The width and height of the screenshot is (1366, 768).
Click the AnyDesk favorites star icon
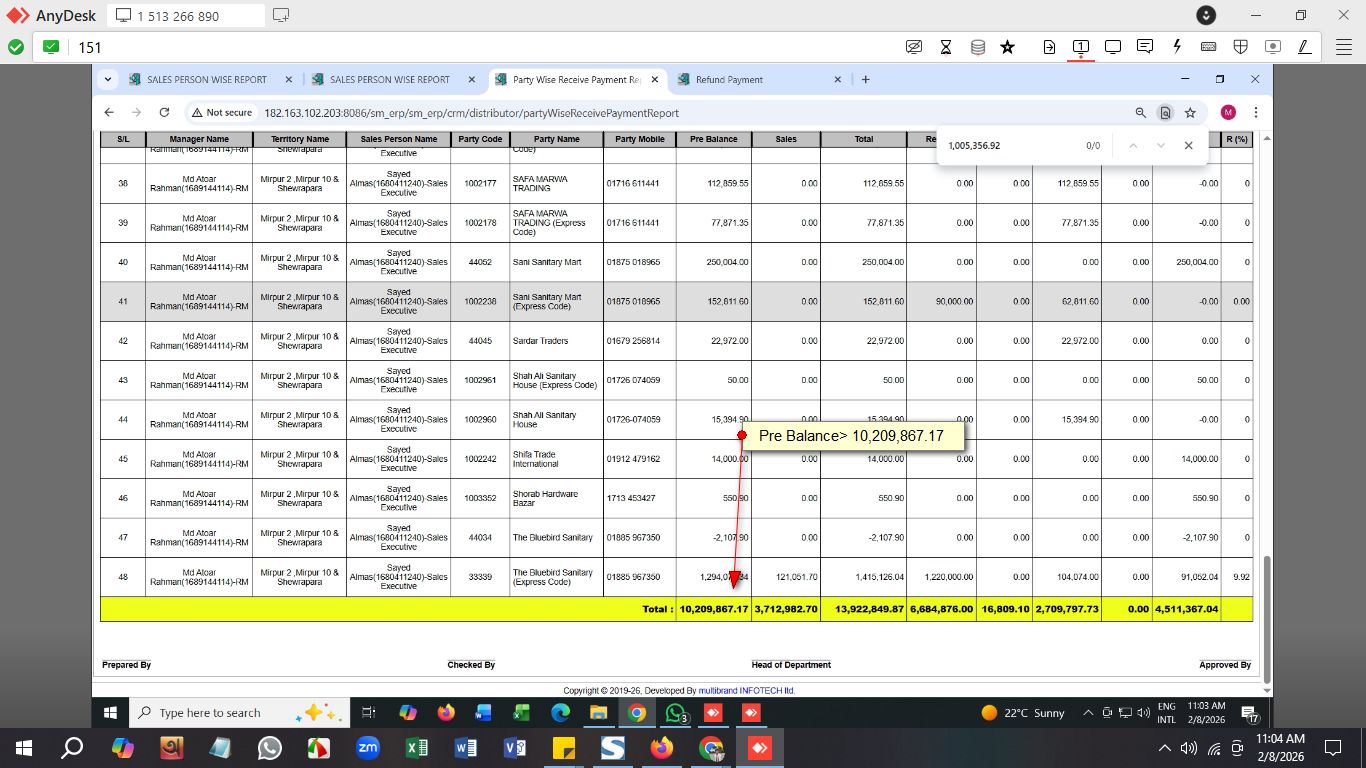[1007, 47]
